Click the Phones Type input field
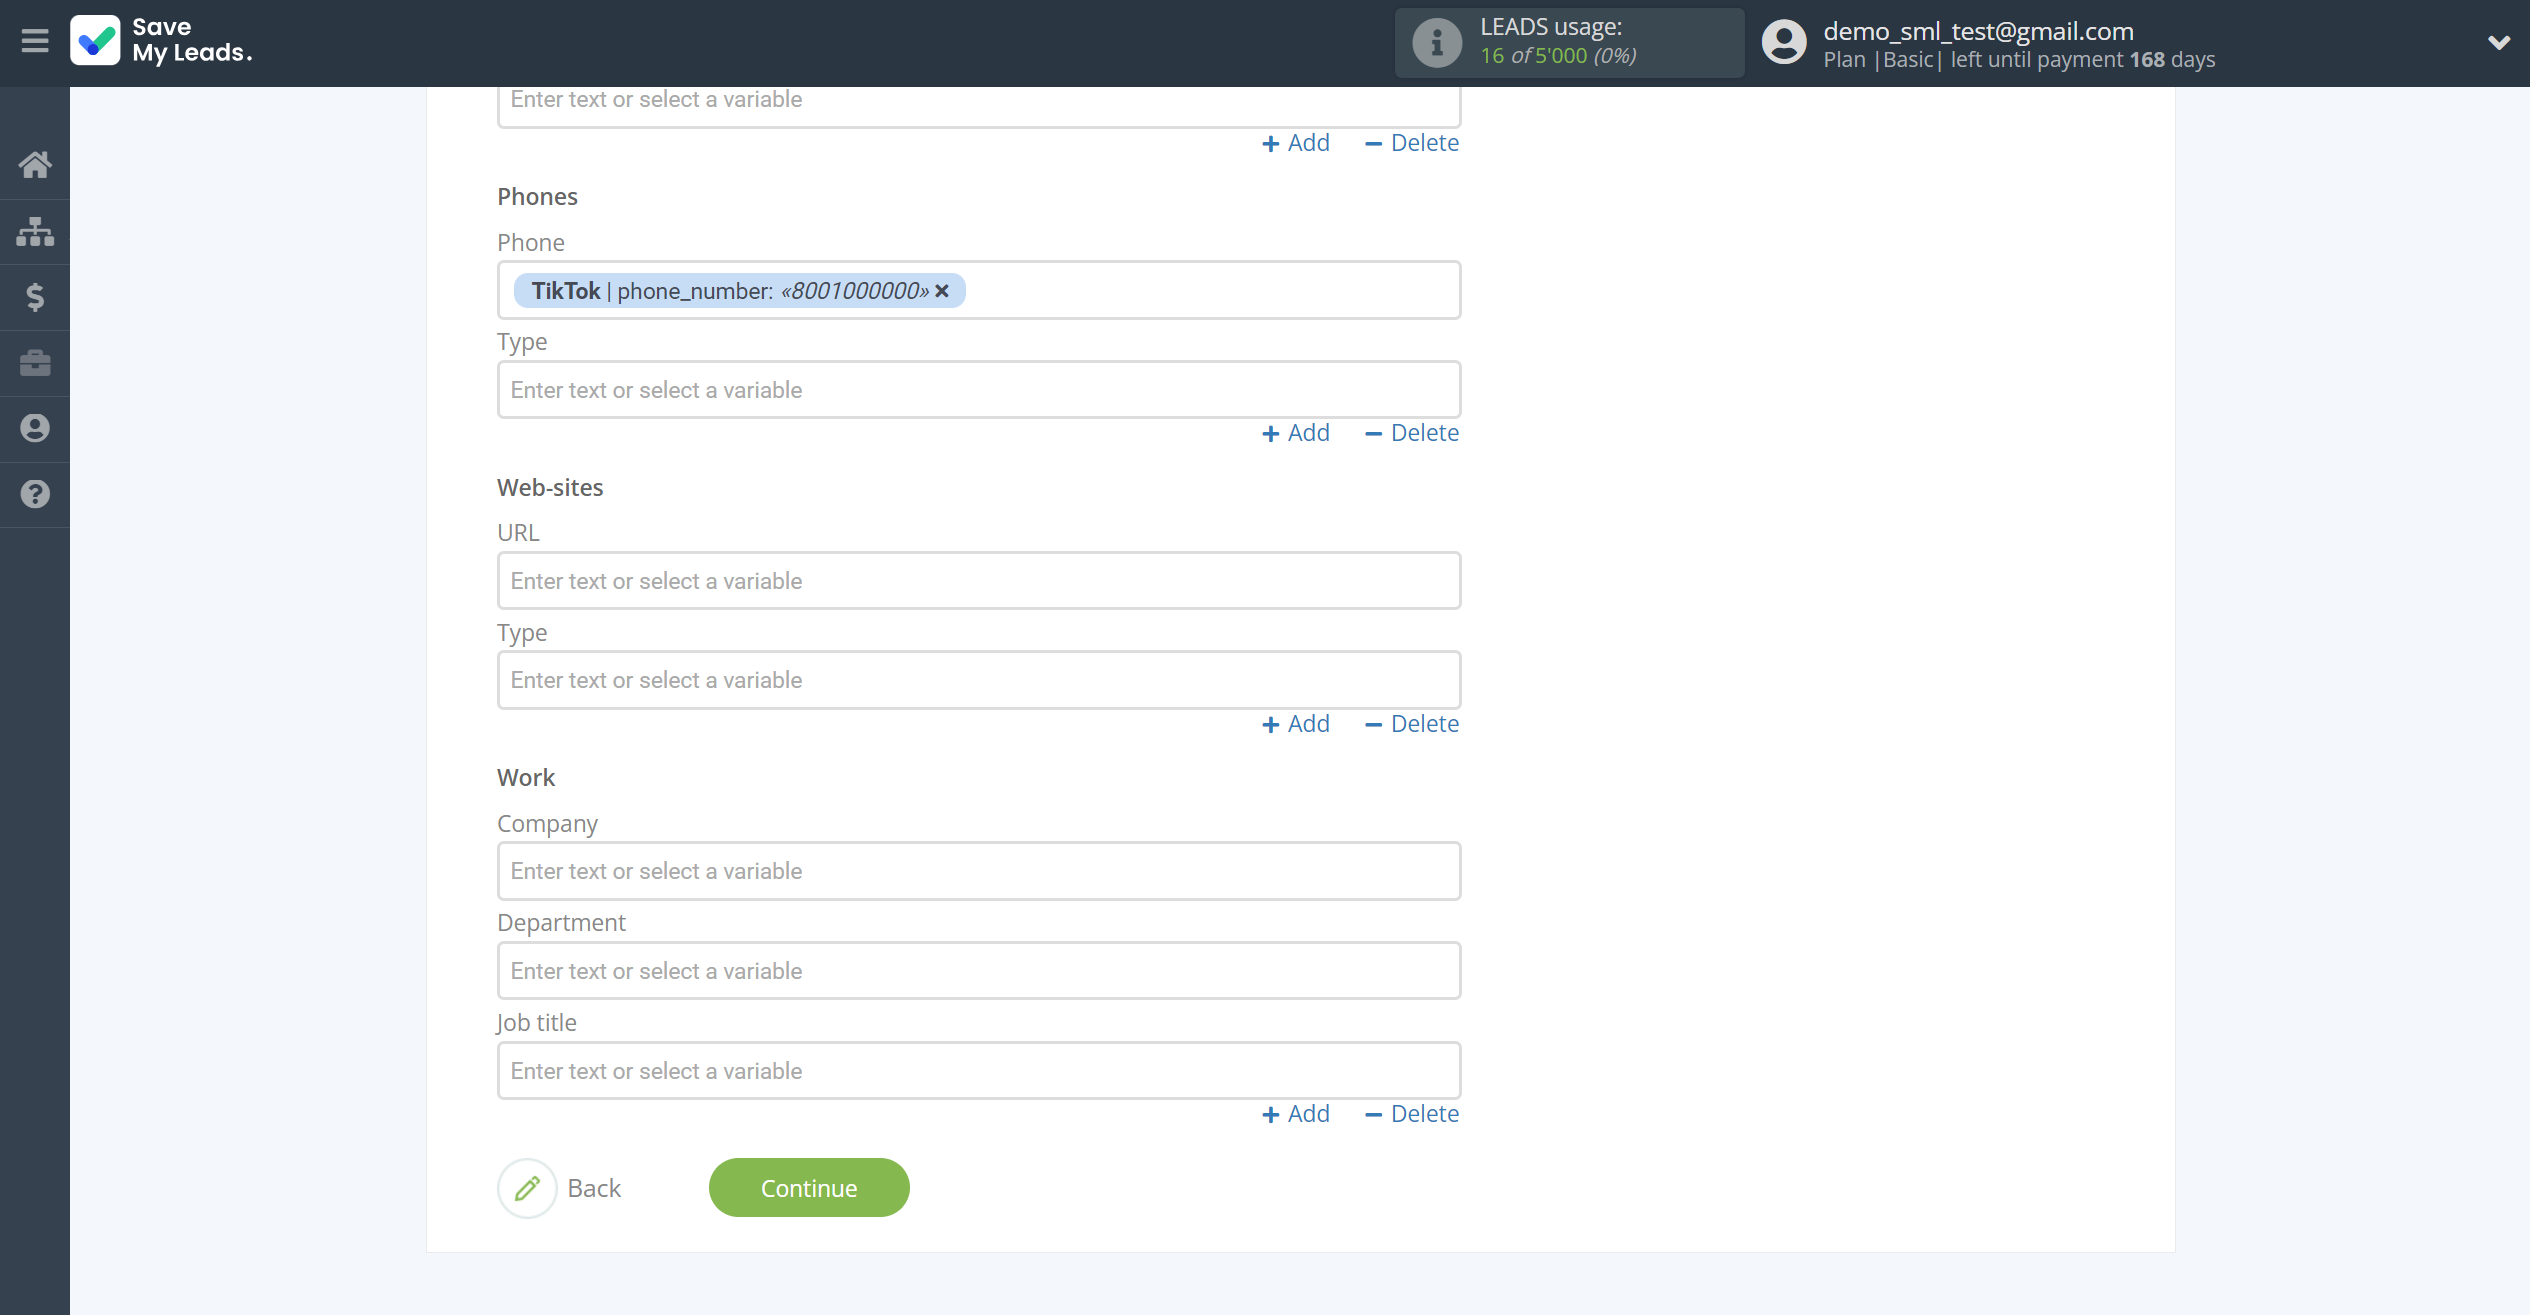 (x=979, y=389)
